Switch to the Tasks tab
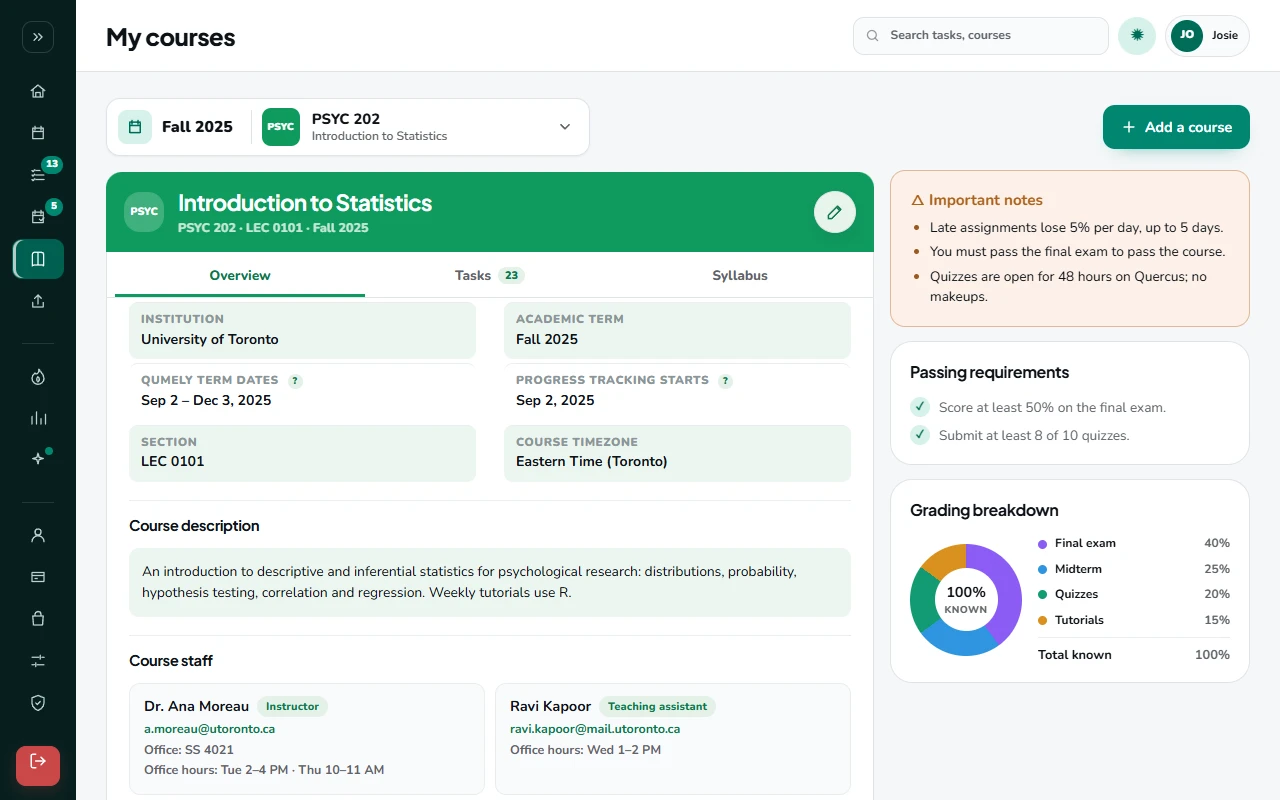1280x800 pixels. click(x=489, y=275)
